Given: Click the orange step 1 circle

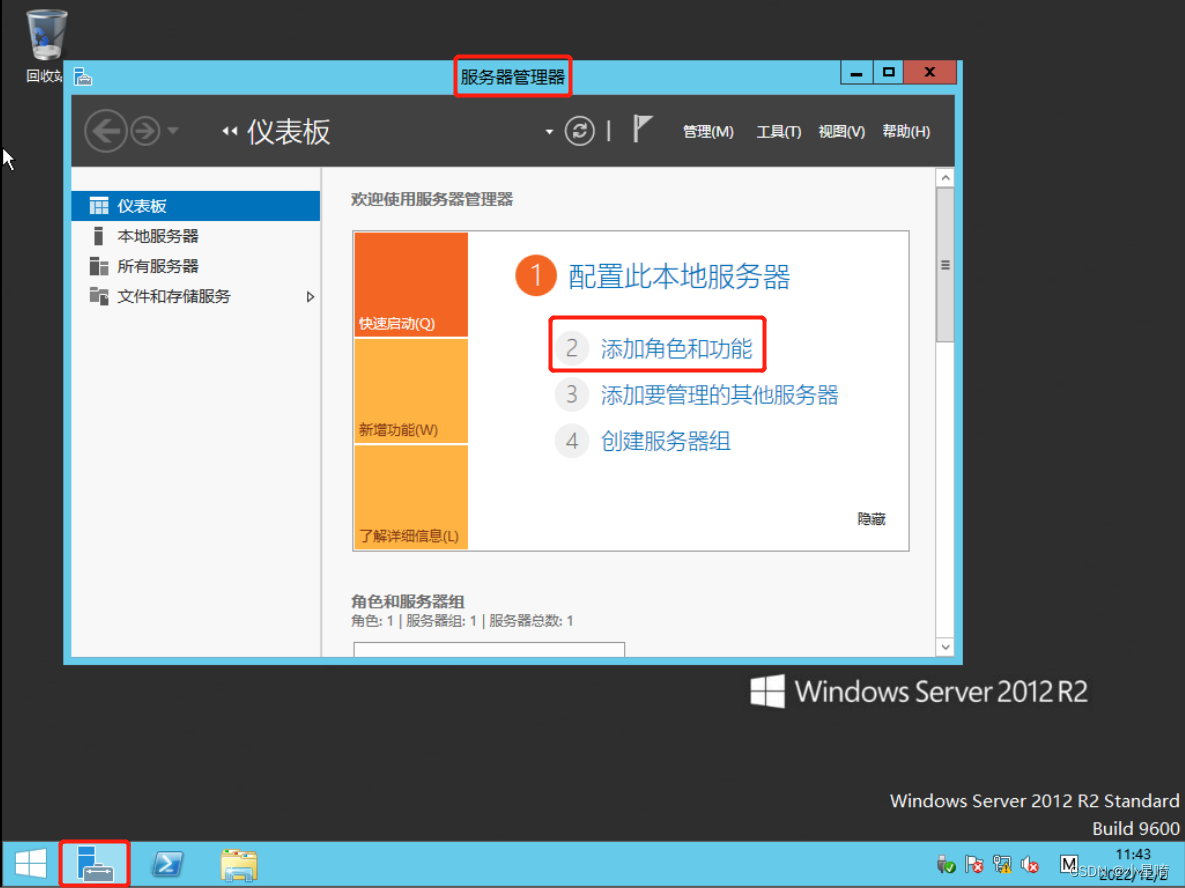Looking at the screenshot, I should (536, 275).
